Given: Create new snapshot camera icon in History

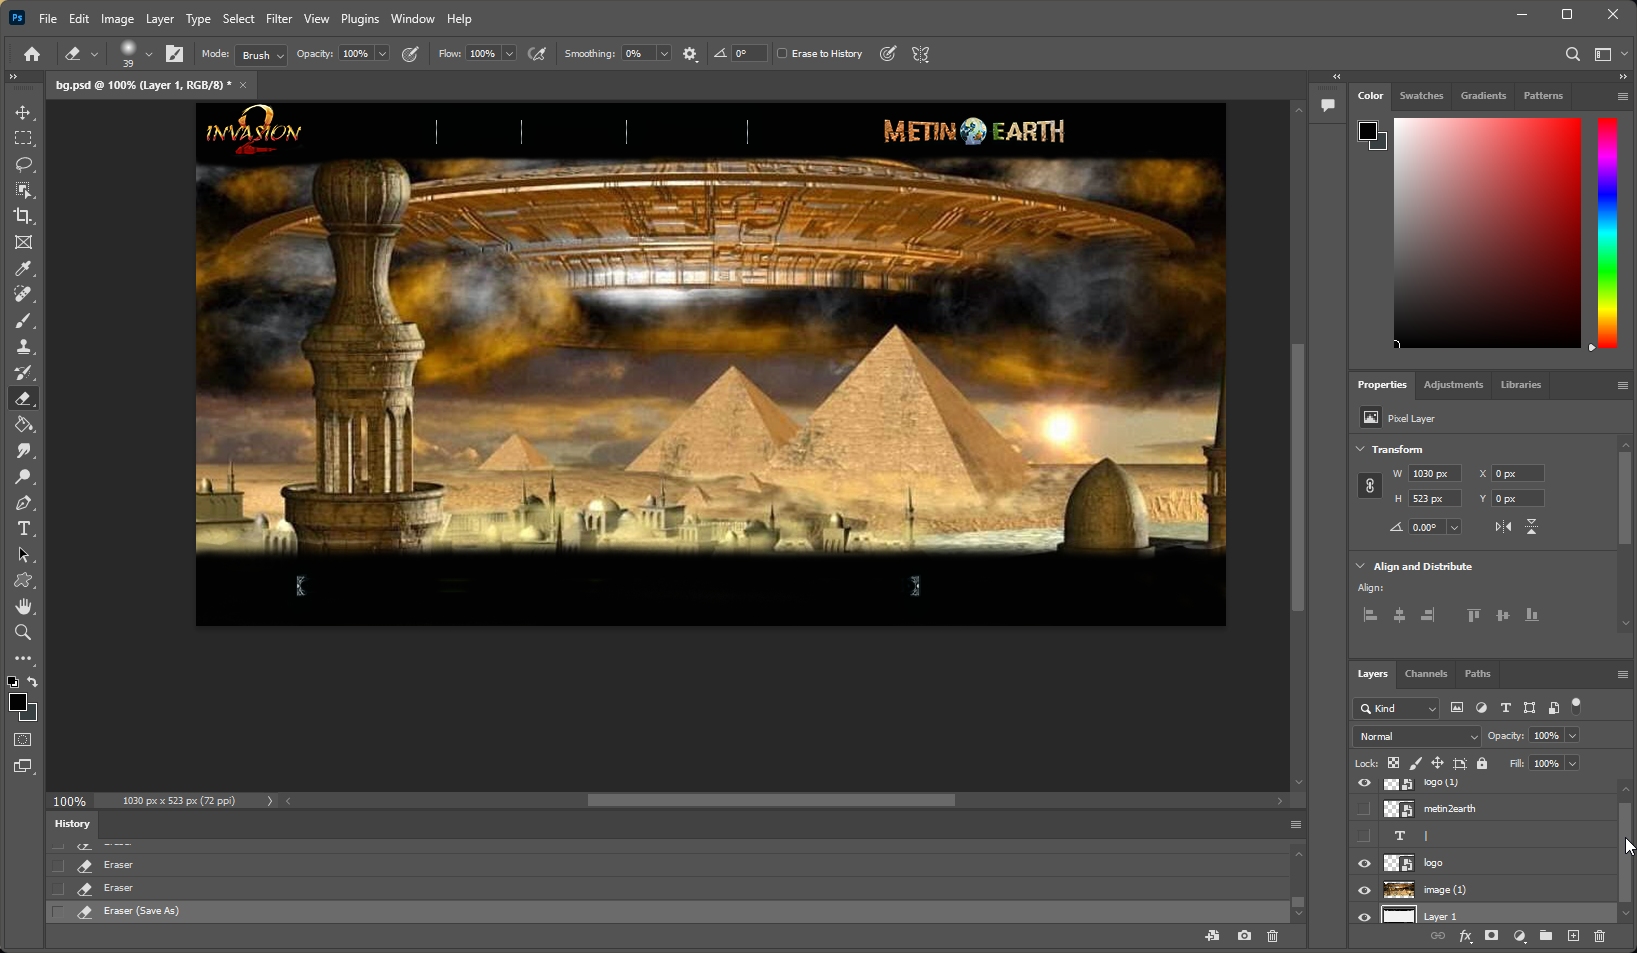Looking at the screenshot, I should [x=1244, y=936].
